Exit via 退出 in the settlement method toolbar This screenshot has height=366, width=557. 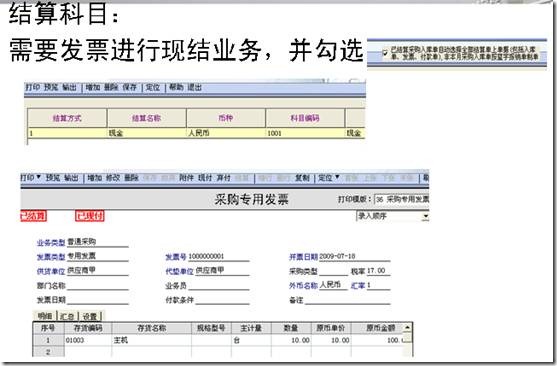tap(195, 87)
